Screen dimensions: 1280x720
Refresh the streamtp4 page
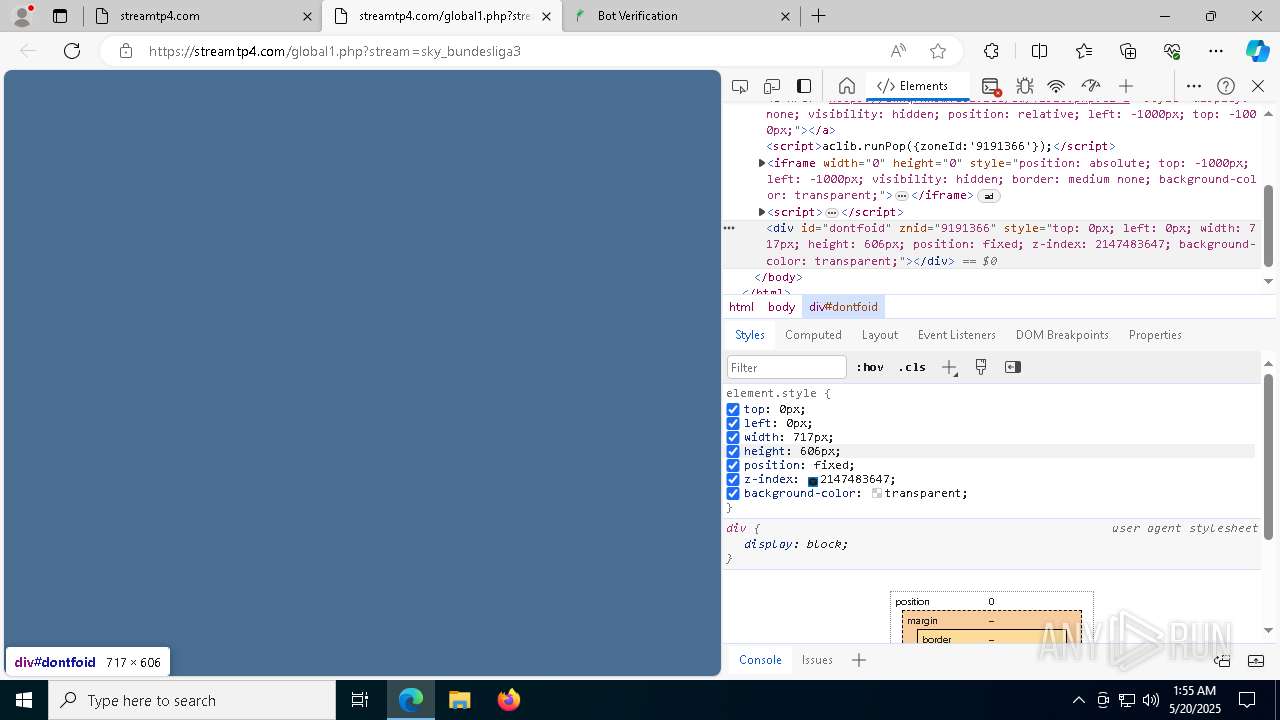click(72, 51)
